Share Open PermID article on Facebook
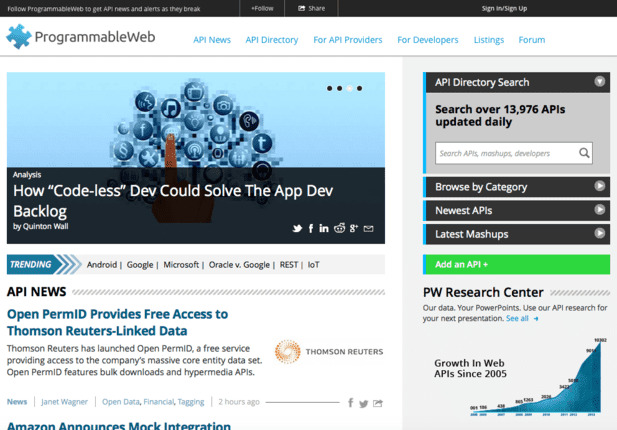The image size is (617, 430). click(x=350, y=403)
